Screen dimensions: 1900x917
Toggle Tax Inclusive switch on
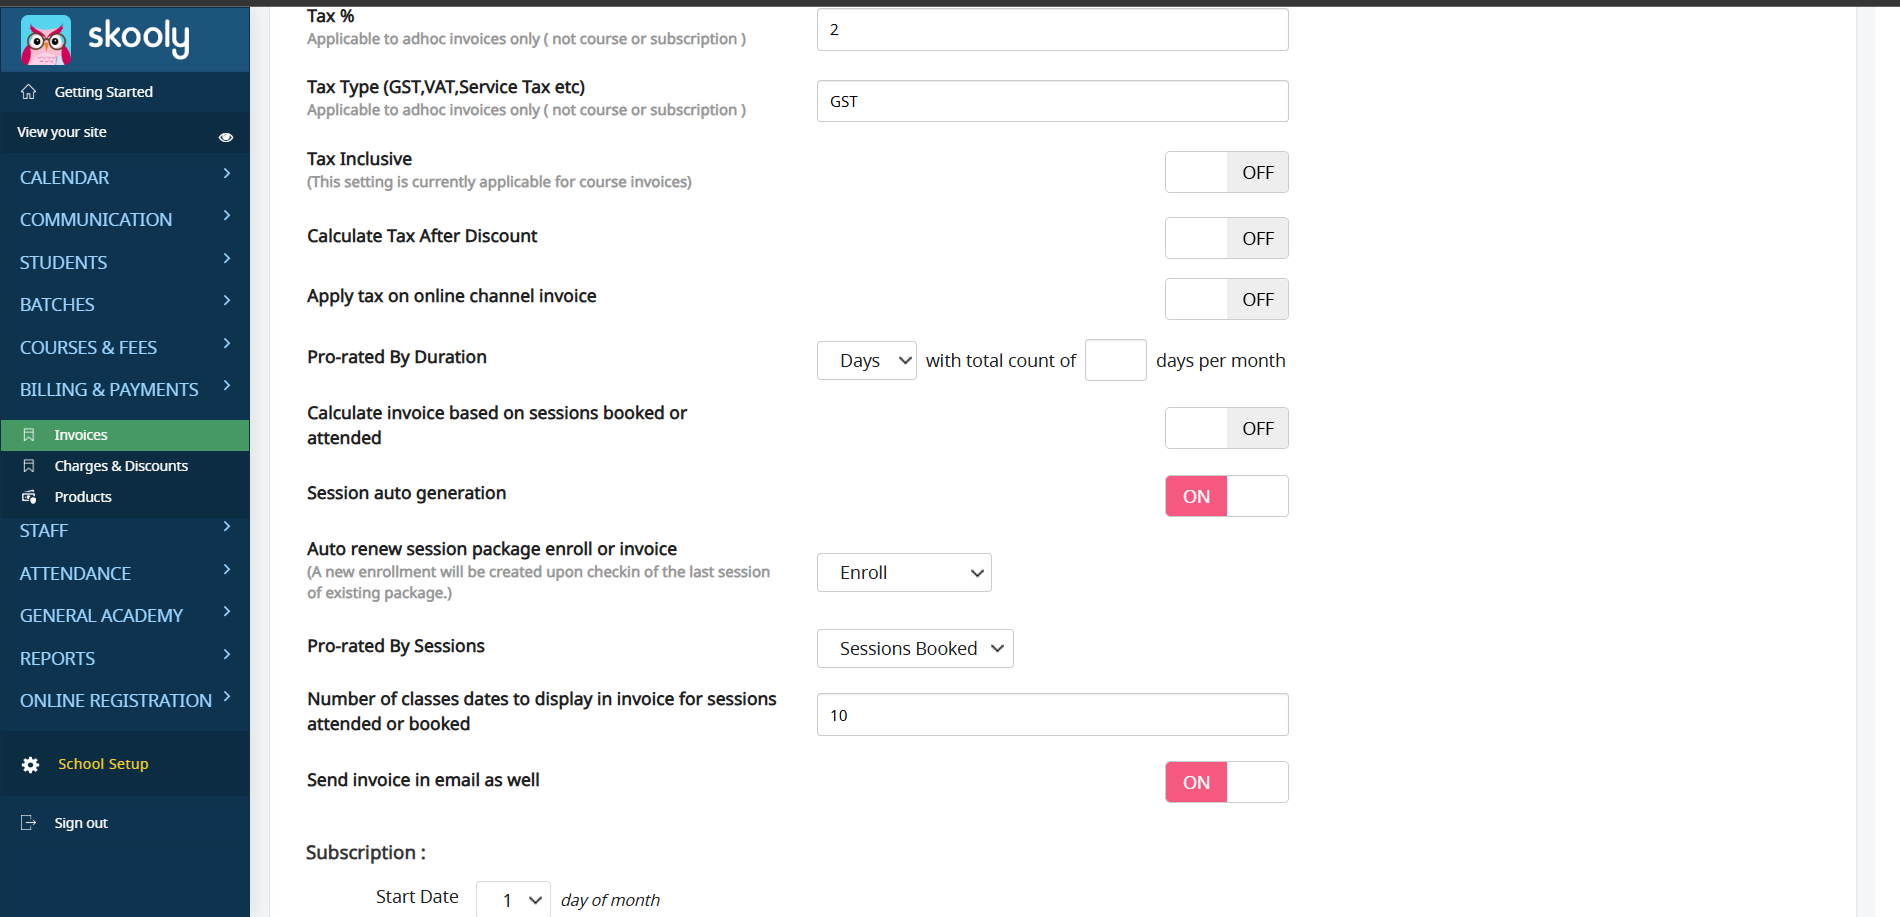pos(1226,173)
